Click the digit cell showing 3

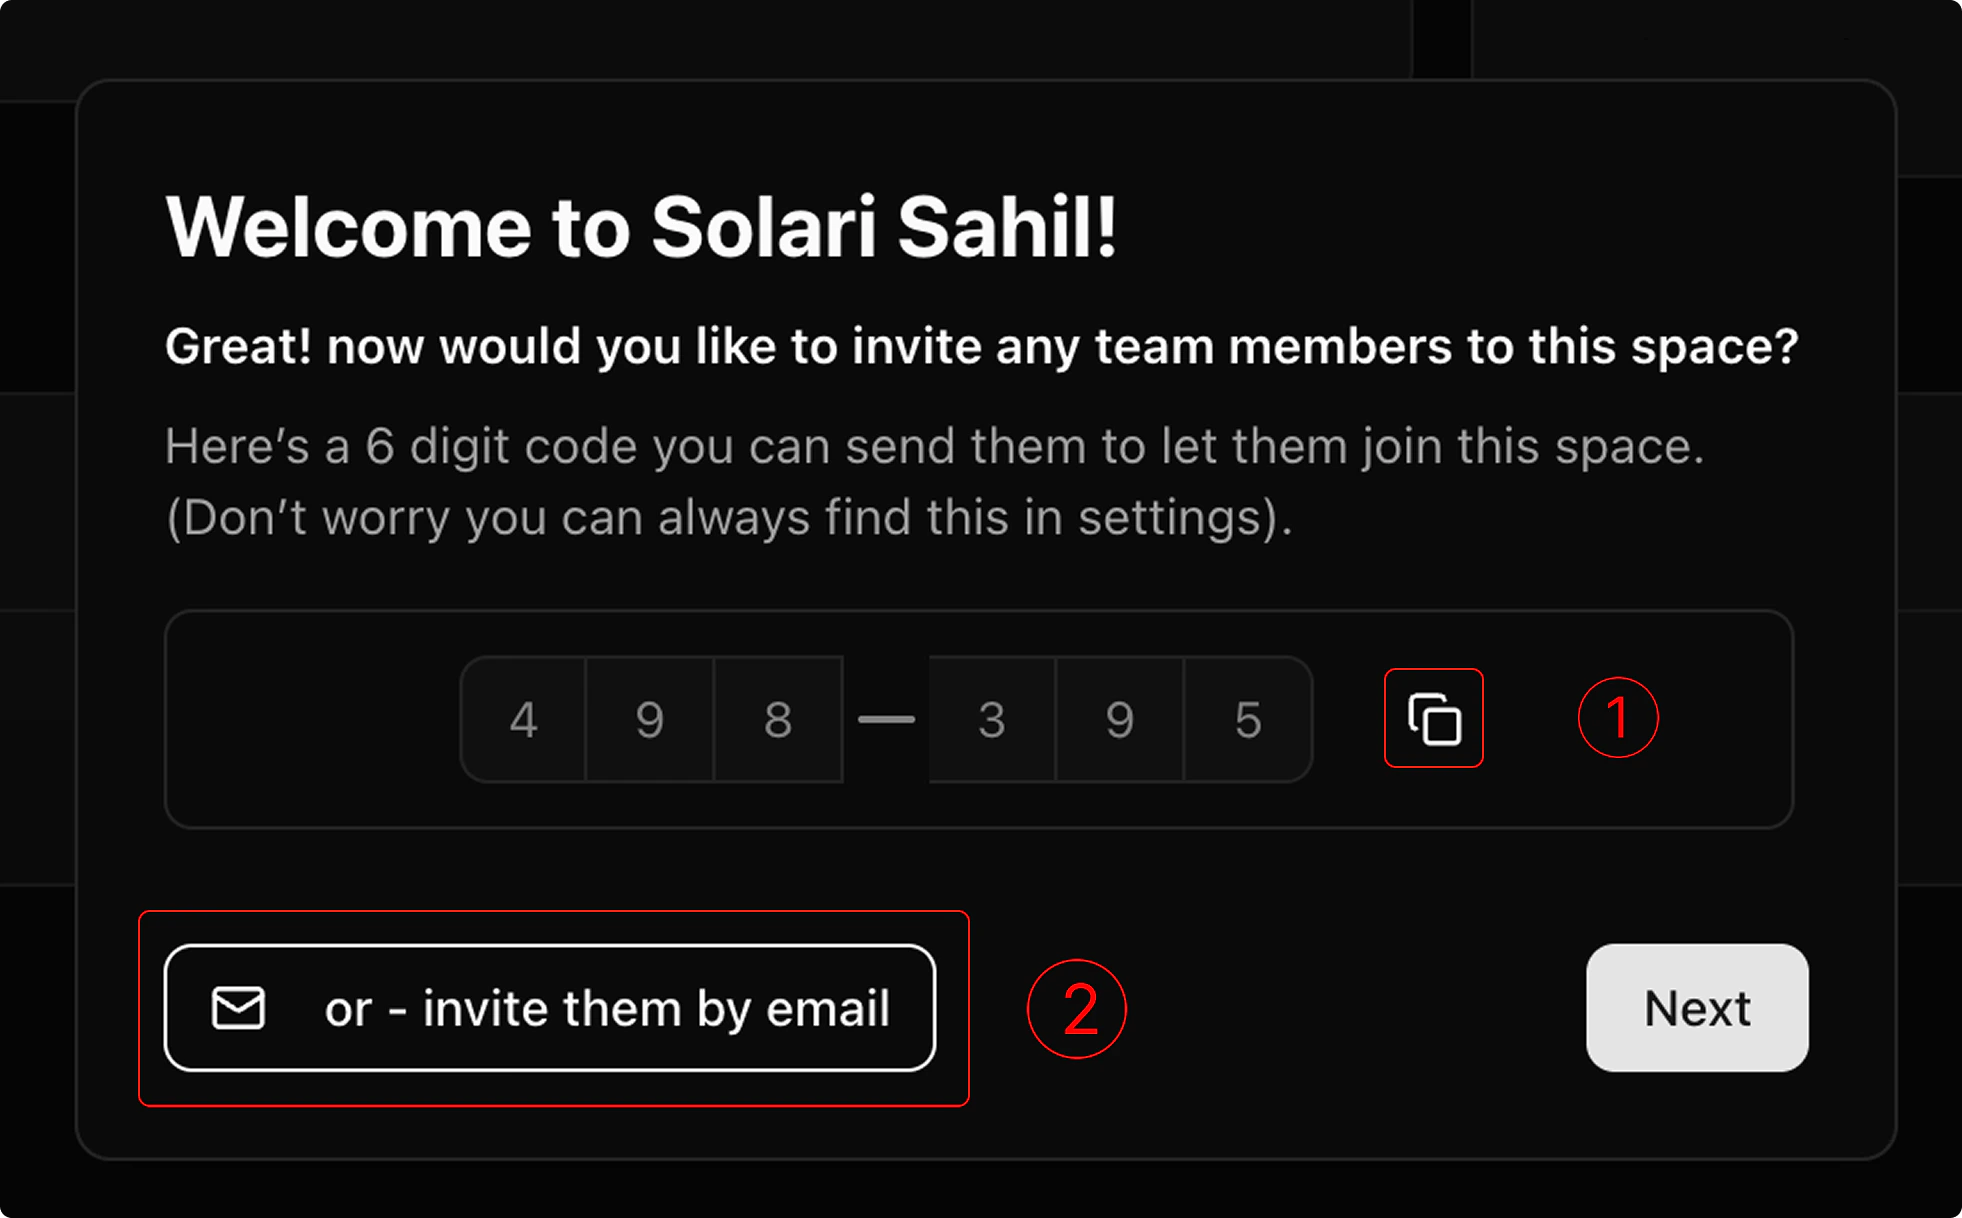coord(991,718)
